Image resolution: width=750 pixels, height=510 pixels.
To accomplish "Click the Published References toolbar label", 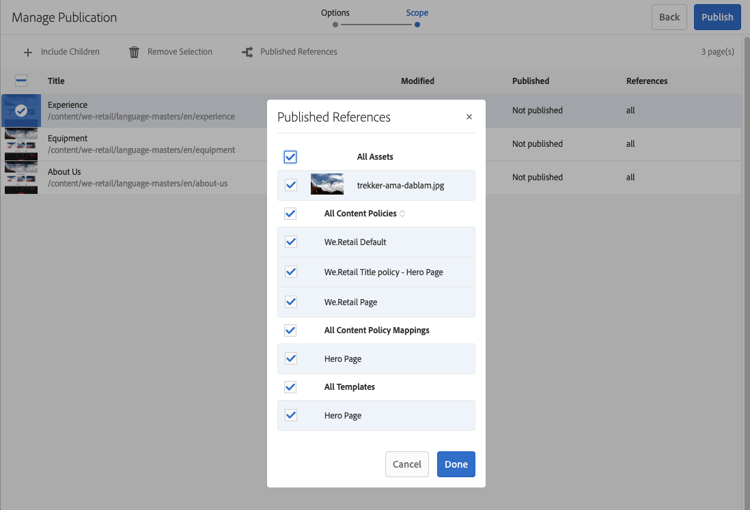I will 298,52.
